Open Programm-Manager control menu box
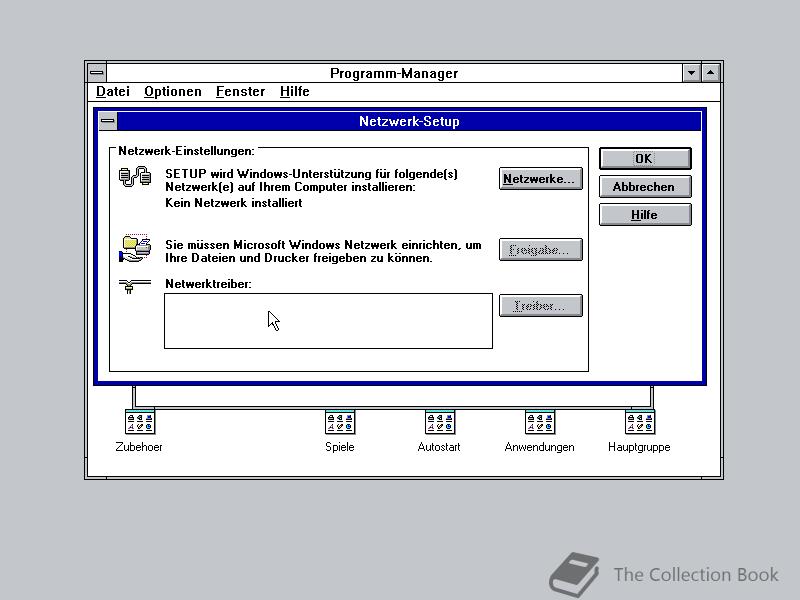 [x=96, y=73]
